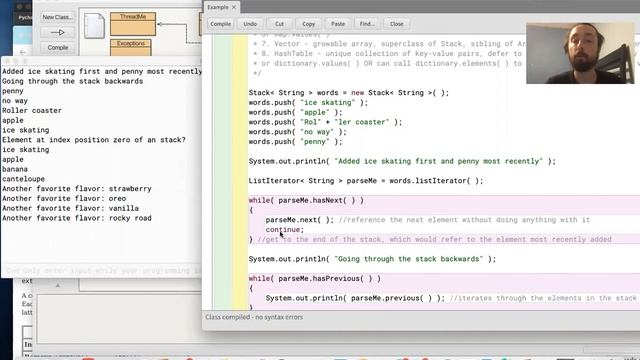Click 'Another favorite flavor: strawberry' terminal line
The width and height of the screenshot is (640, 360).
77,189
